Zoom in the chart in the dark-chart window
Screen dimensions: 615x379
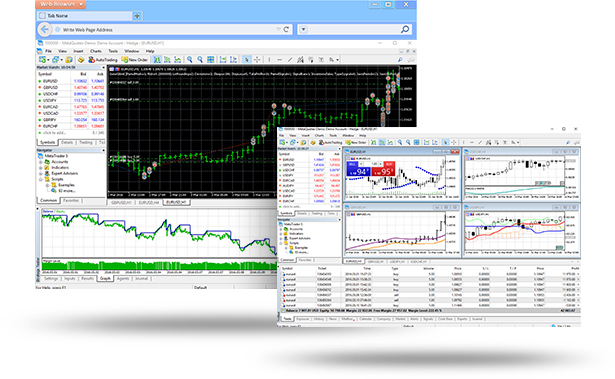point(189,60)
